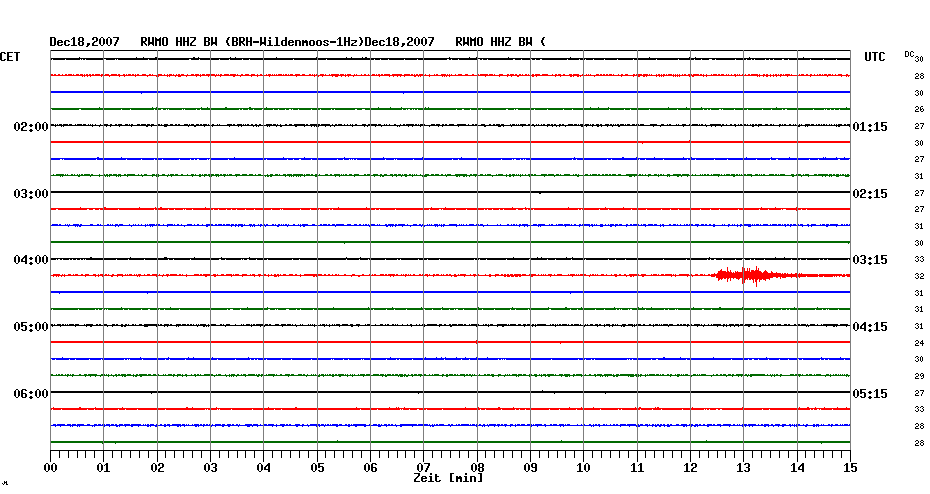The image size is (930, 494).
Task: Click minute axis tick label 10
Action: pyautogui.click(x=584, y=468)
